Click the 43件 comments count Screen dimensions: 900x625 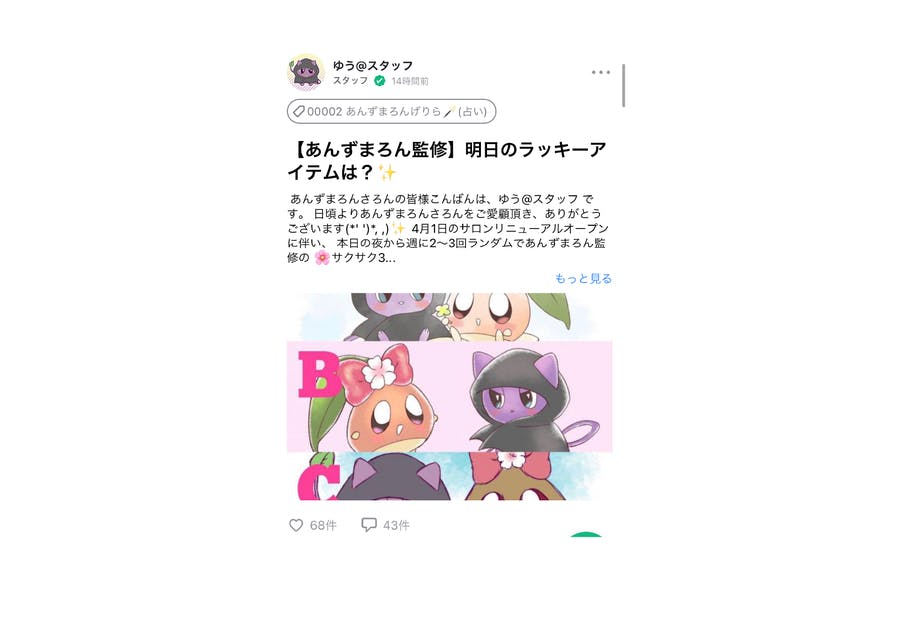point(396,525)
